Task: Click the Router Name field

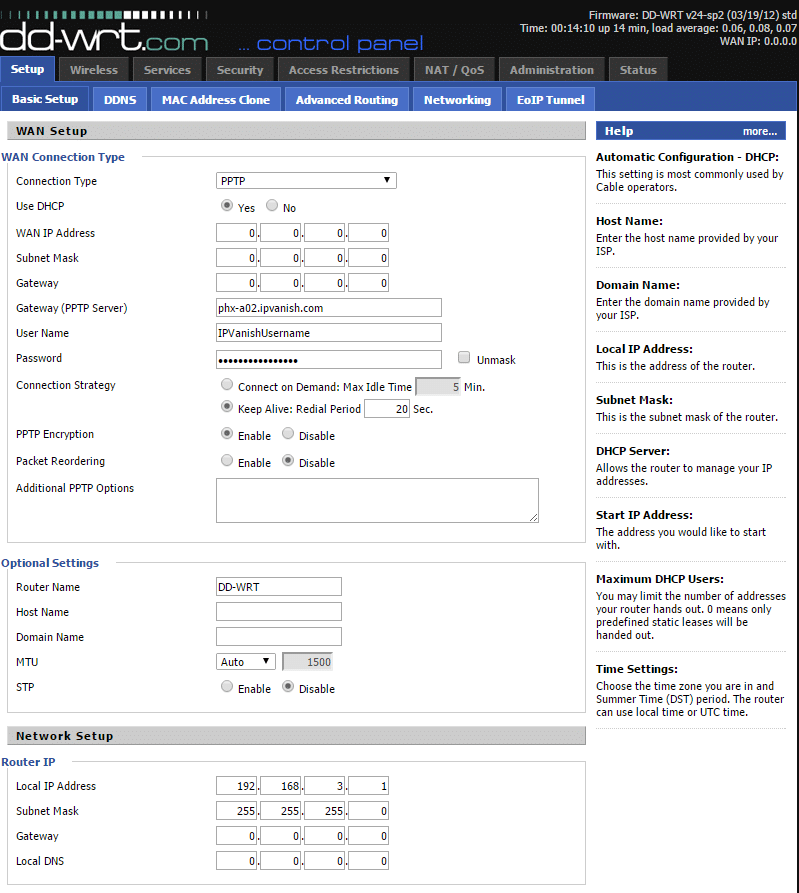Action: coord(278,587)
